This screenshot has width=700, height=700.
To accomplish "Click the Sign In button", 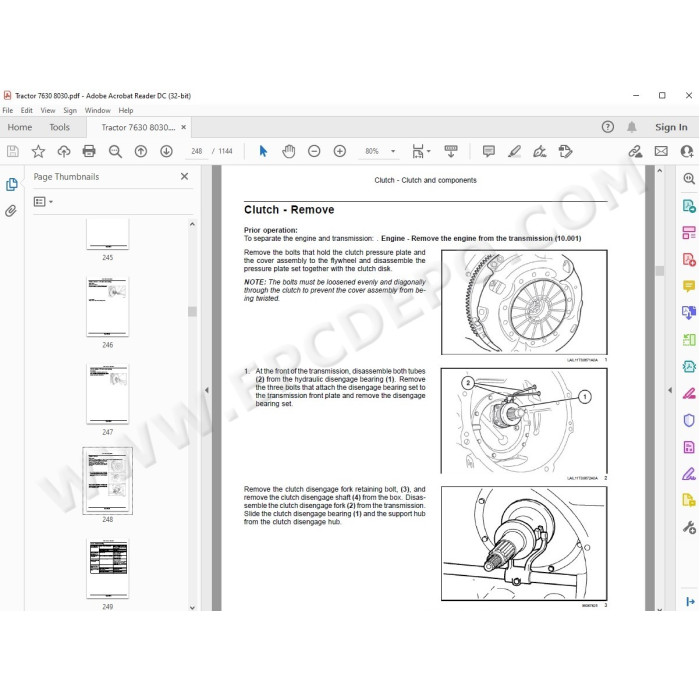I will pyautogui.click(x=671, y=127).
